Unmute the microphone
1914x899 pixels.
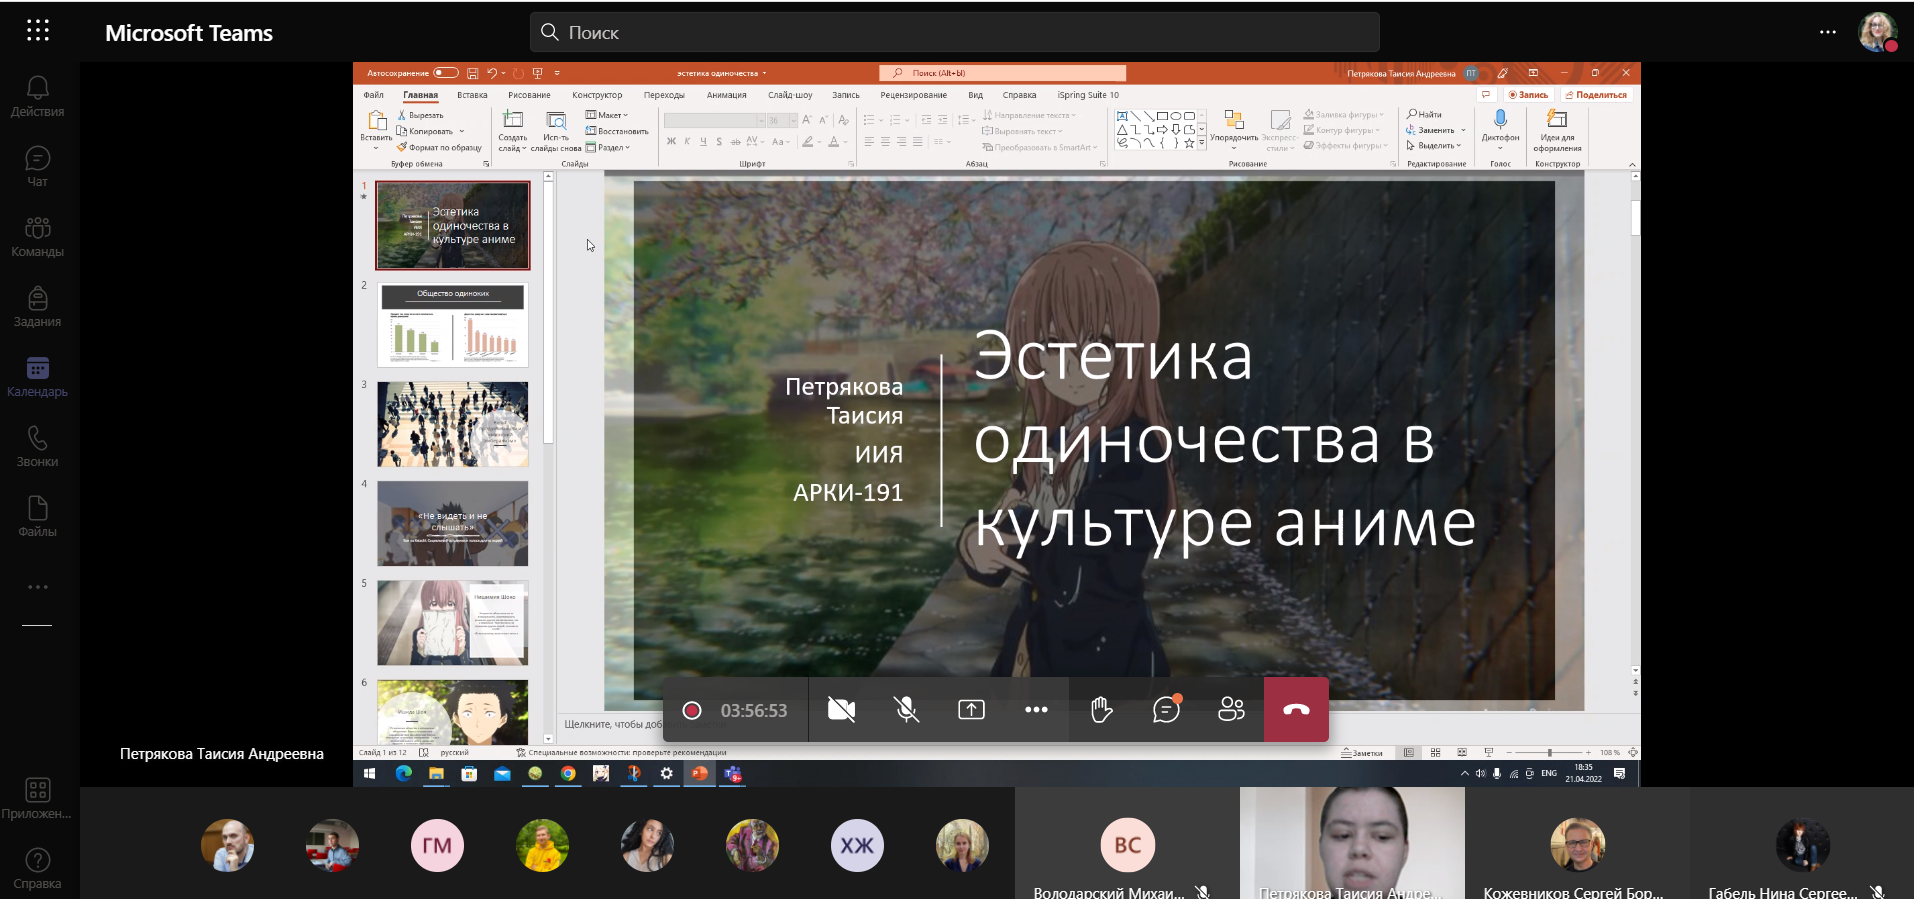906,710
